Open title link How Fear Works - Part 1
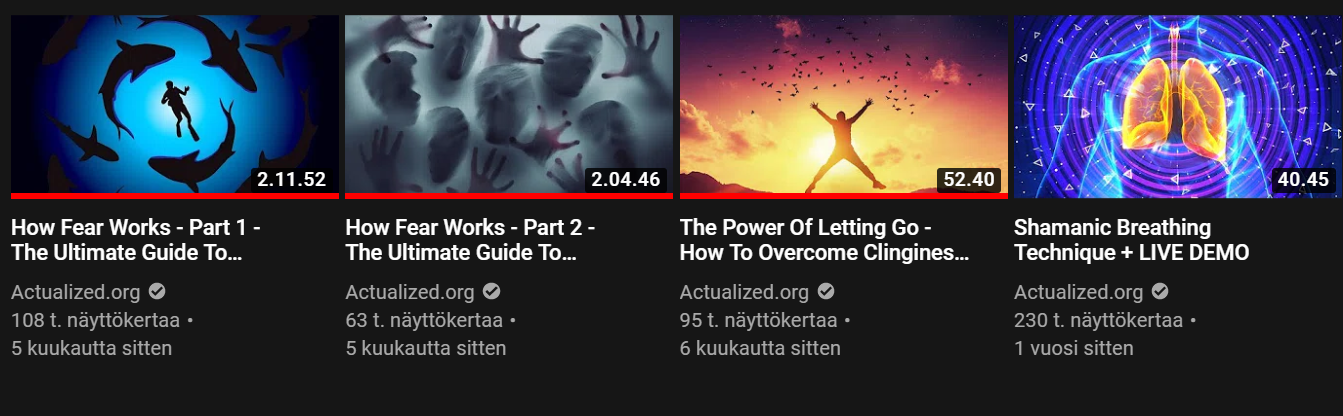 [136, 240]
